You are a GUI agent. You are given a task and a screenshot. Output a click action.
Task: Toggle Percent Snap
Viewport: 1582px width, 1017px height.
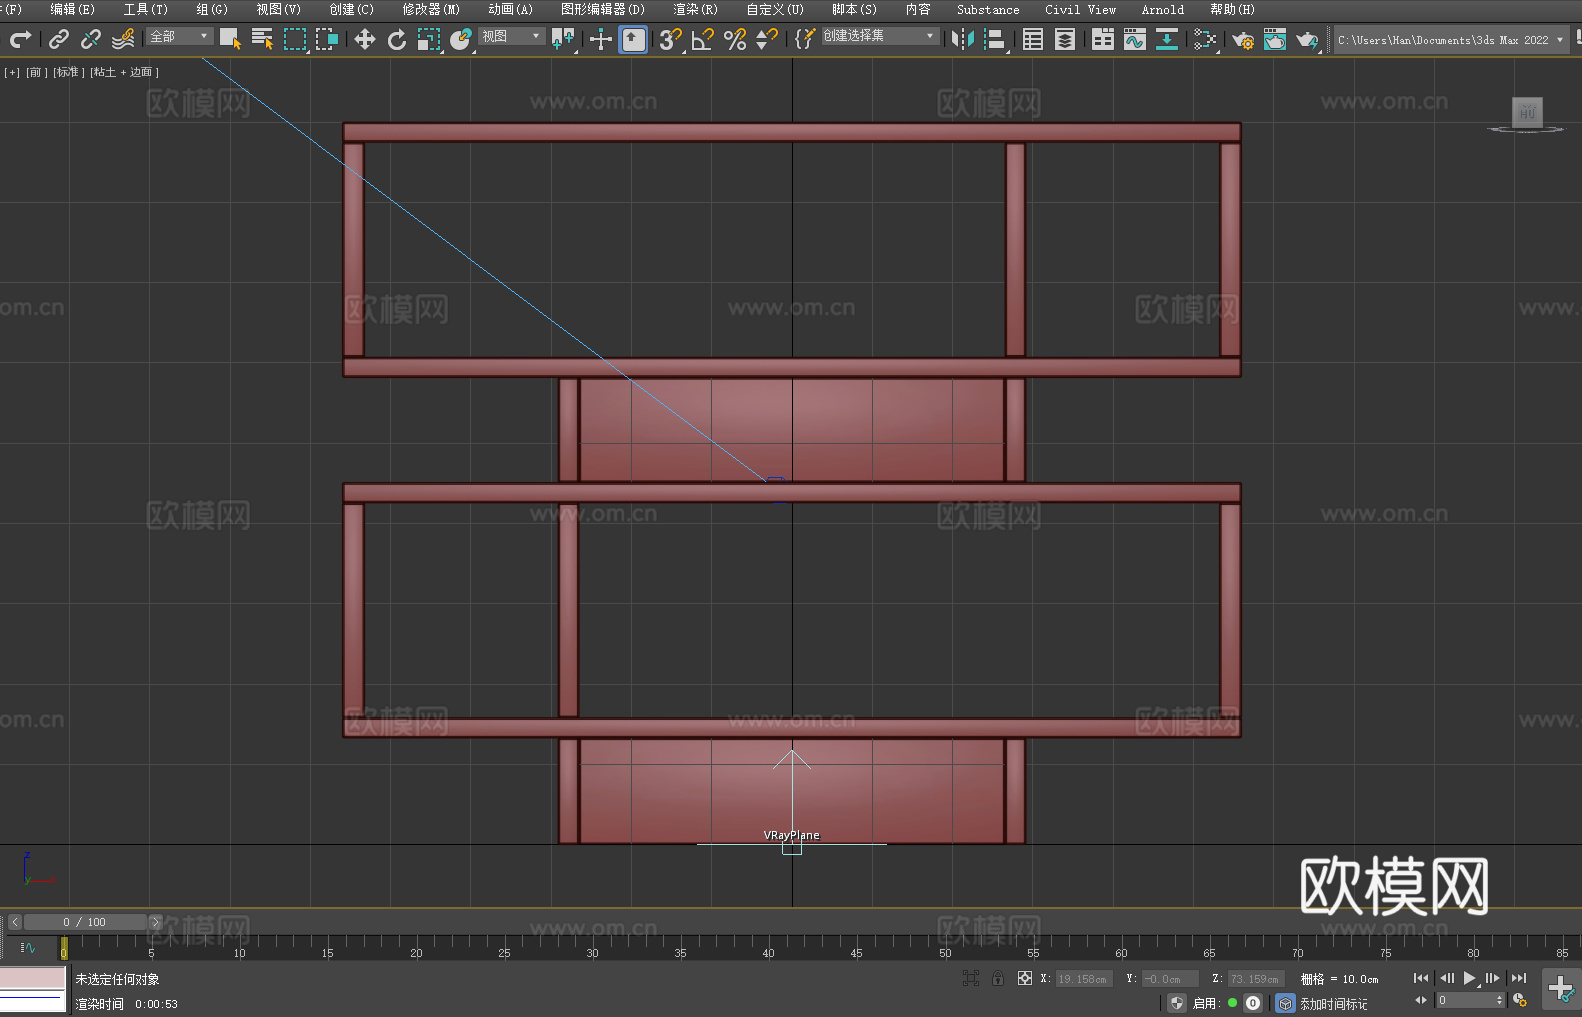(735, 39)
